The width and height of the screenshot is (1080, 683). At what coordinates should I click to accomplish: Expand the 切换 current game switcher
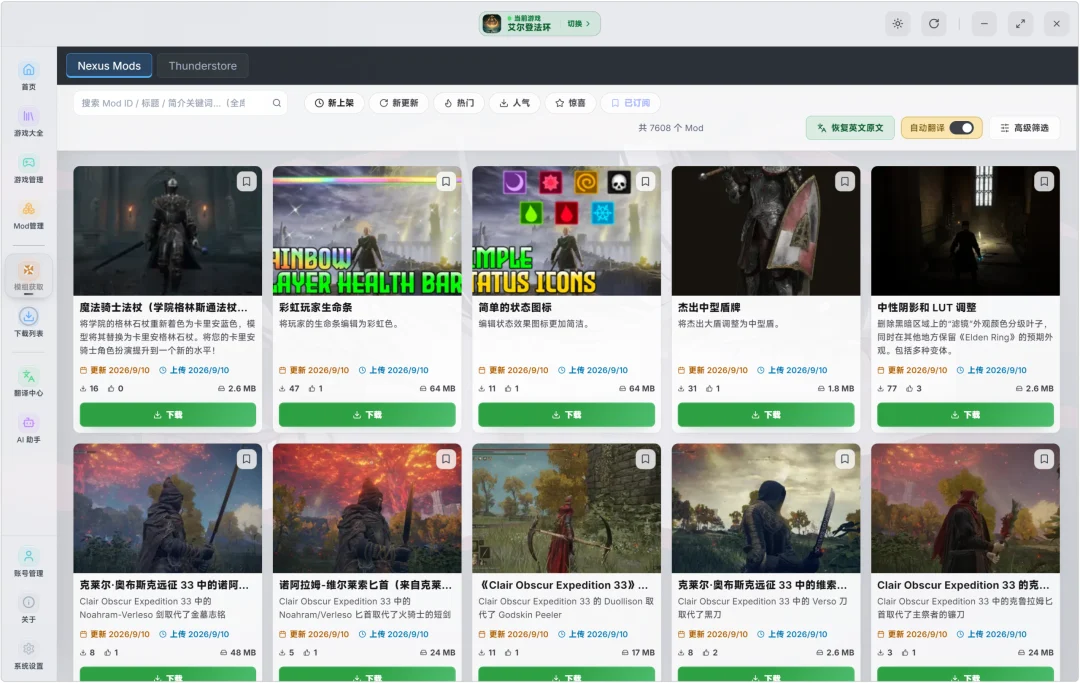click(x=579, y=23)
